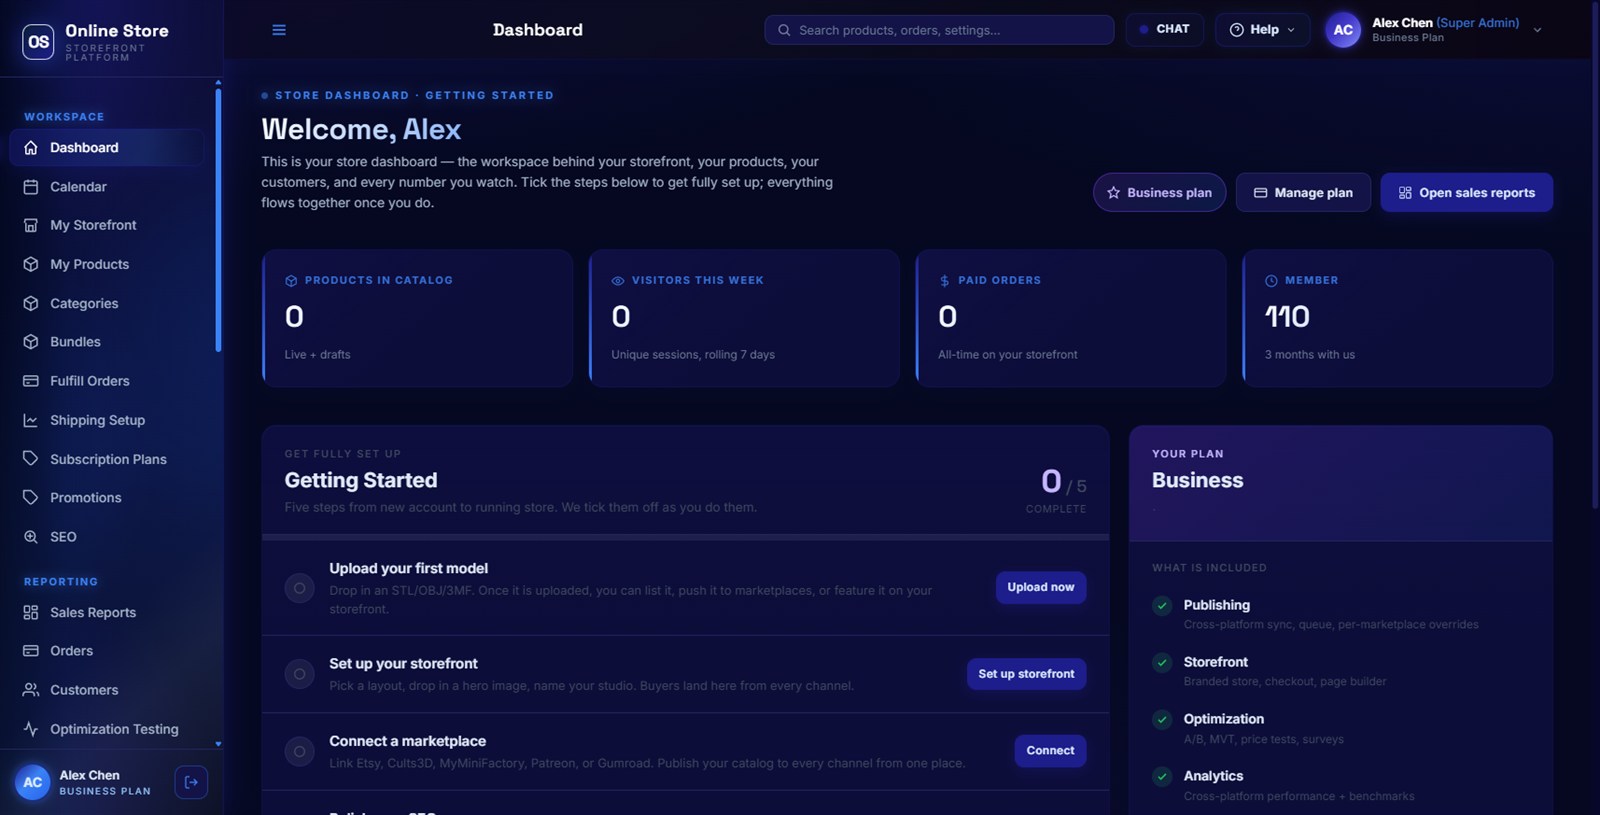Click the Manage plan button
Screen dimensions: 1600x815
[x=1303, y=193]
